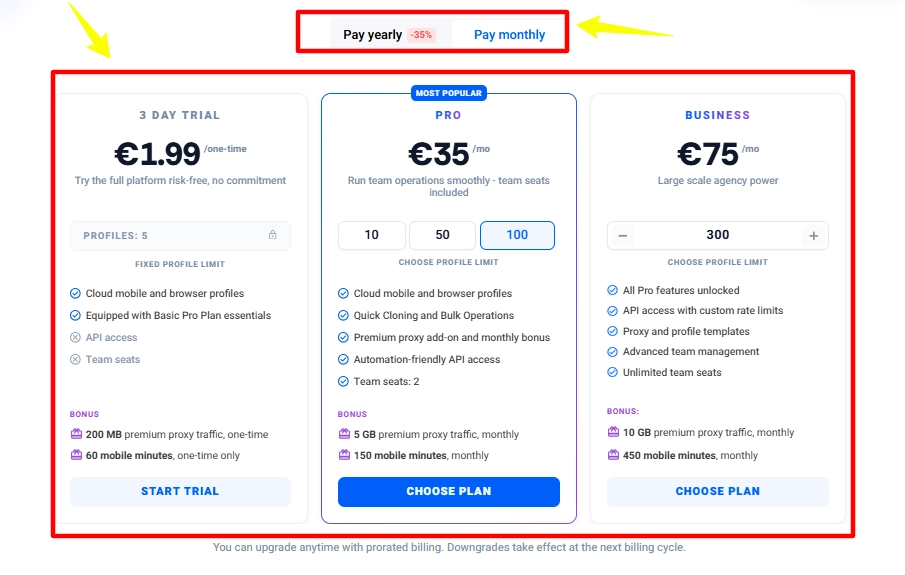This screenshot has width=905, height=575.
Task: Click the gift icon beside 450 mobile minutes
Action: click(613, 455)
